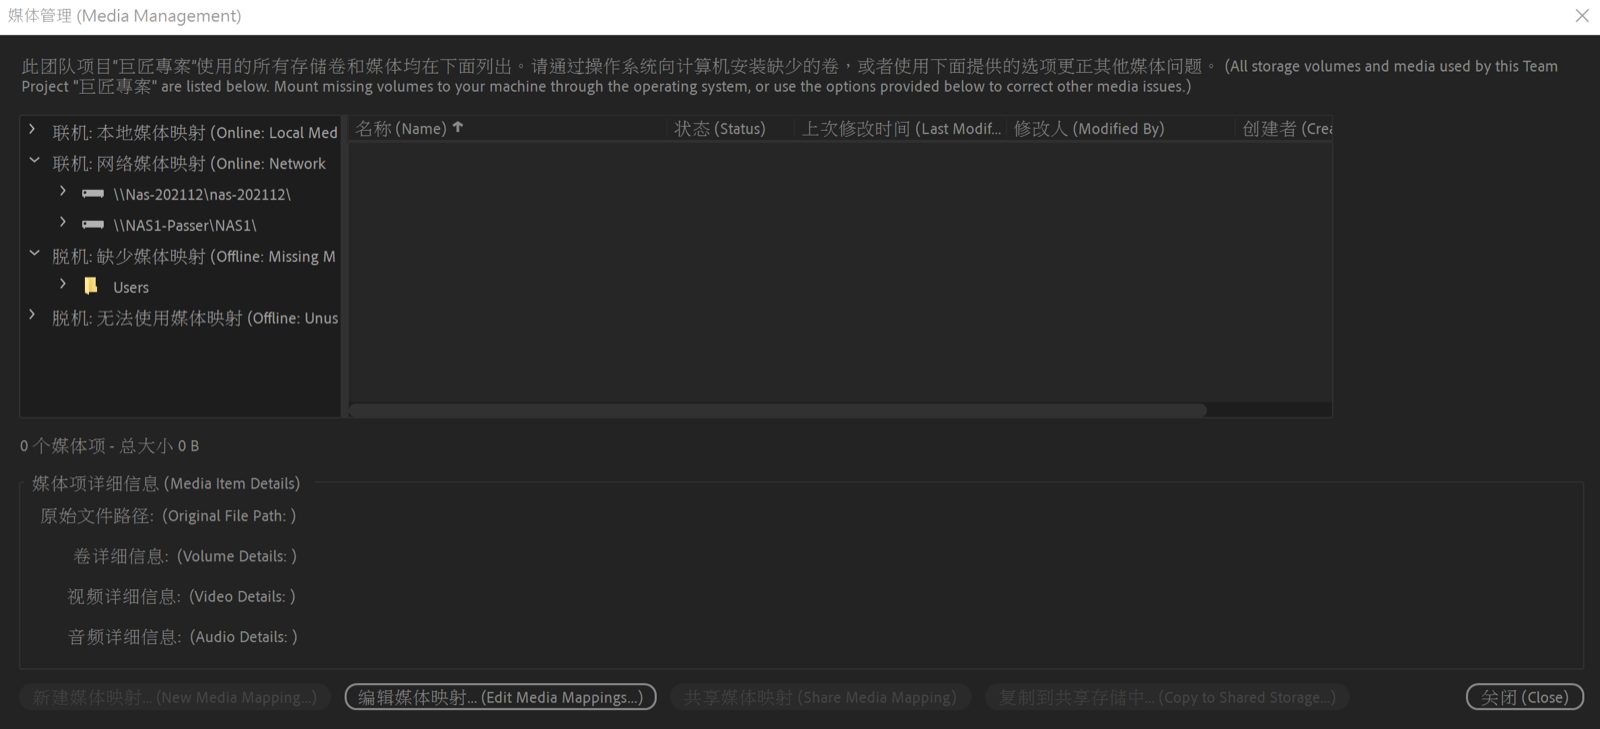Select the 脱机: 无法使用媒体映射 tree row

coord(181,318)
